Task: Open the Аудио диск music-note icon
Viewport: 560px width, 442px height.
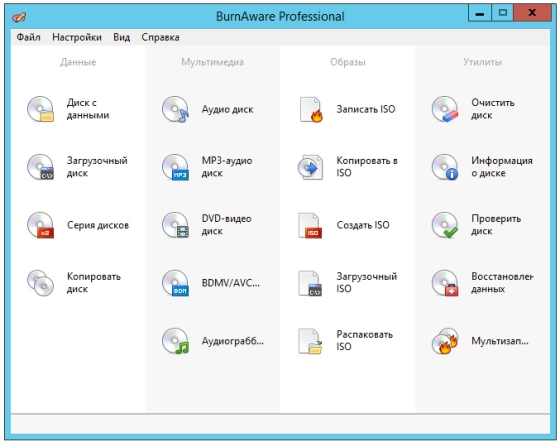Action: pos(175,109)
